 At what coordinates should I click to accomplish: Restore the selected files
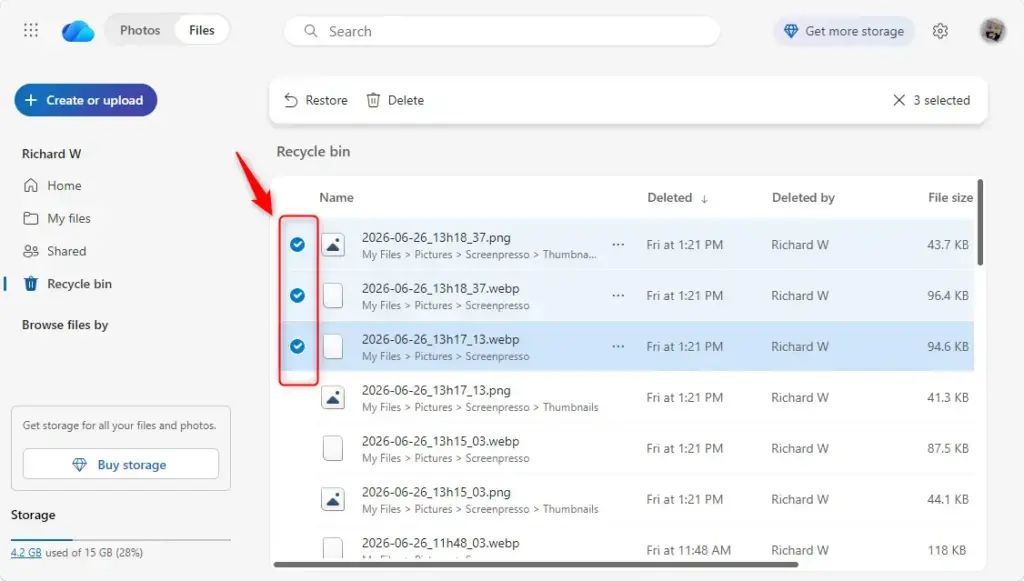[316, 100]
